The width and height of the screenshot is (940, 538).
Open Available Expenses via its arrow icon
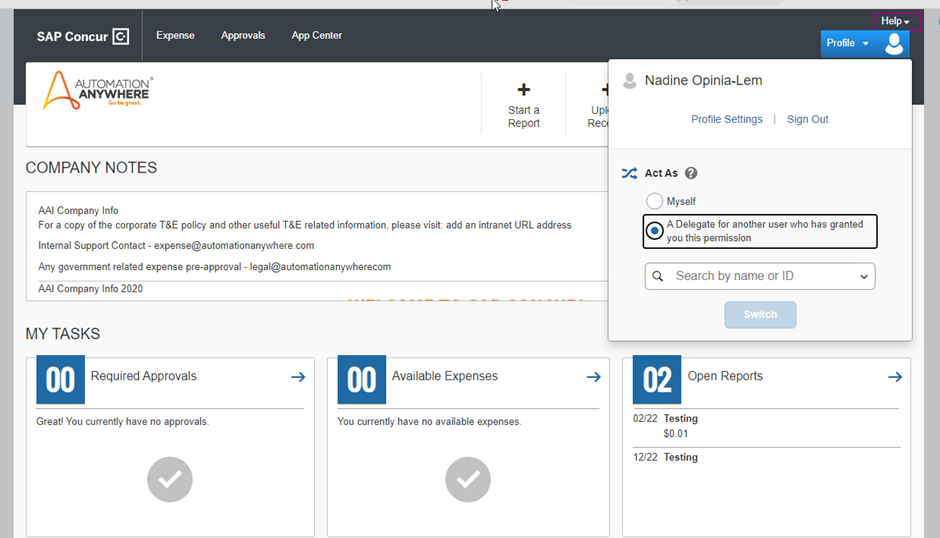coord(593,377)
